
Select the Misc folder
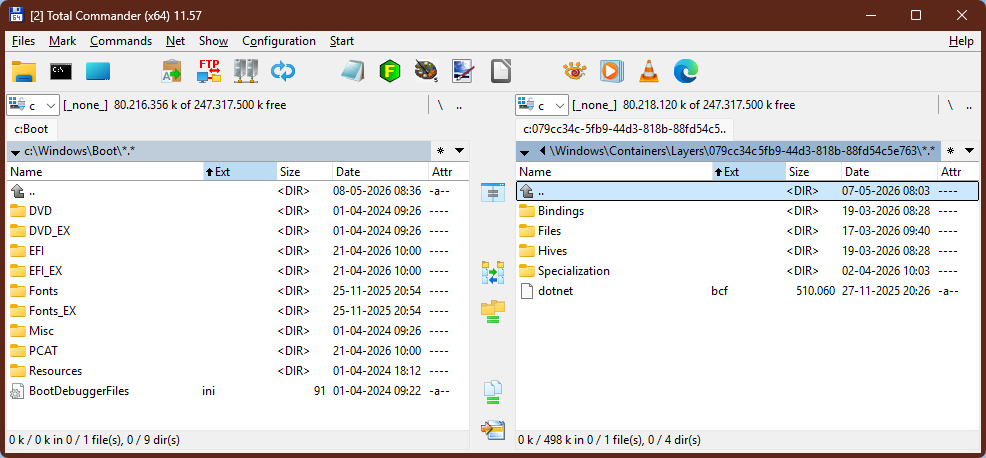click(x=238, y=331)
